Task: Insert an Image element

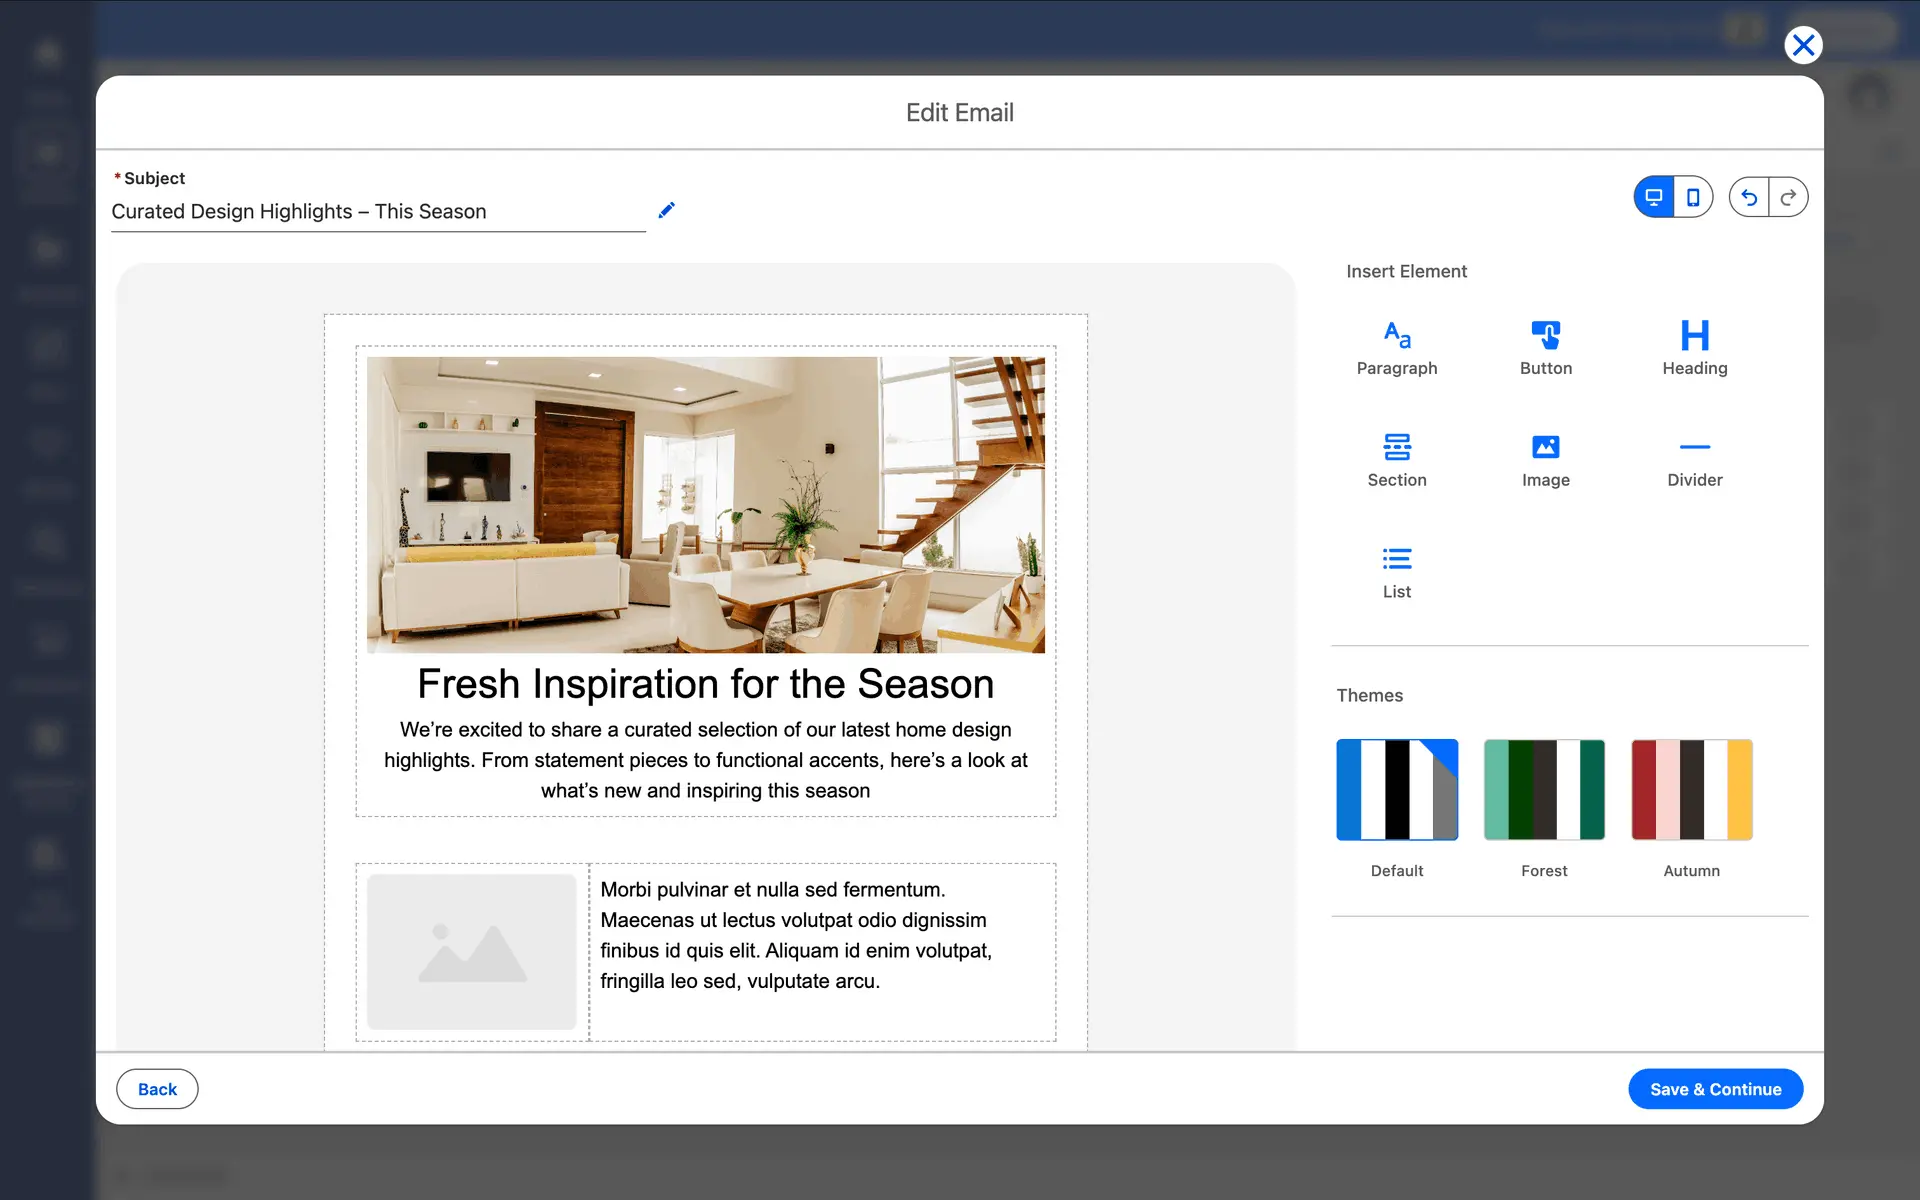Action: [1545, 459]
